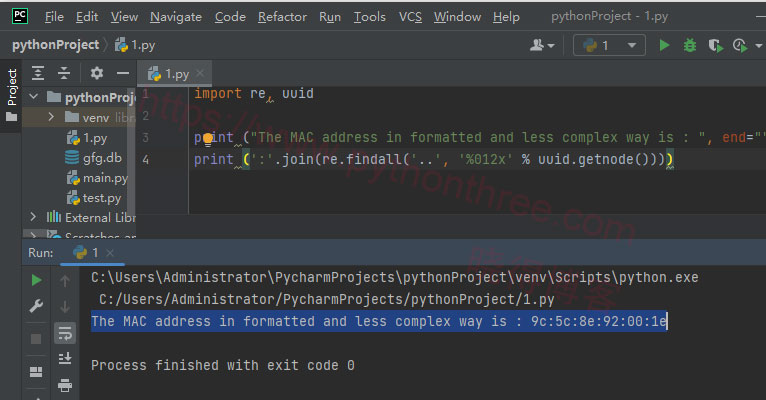Select 1.py in project tree
The width and height of the screenshot is (766, 400).
87,138
